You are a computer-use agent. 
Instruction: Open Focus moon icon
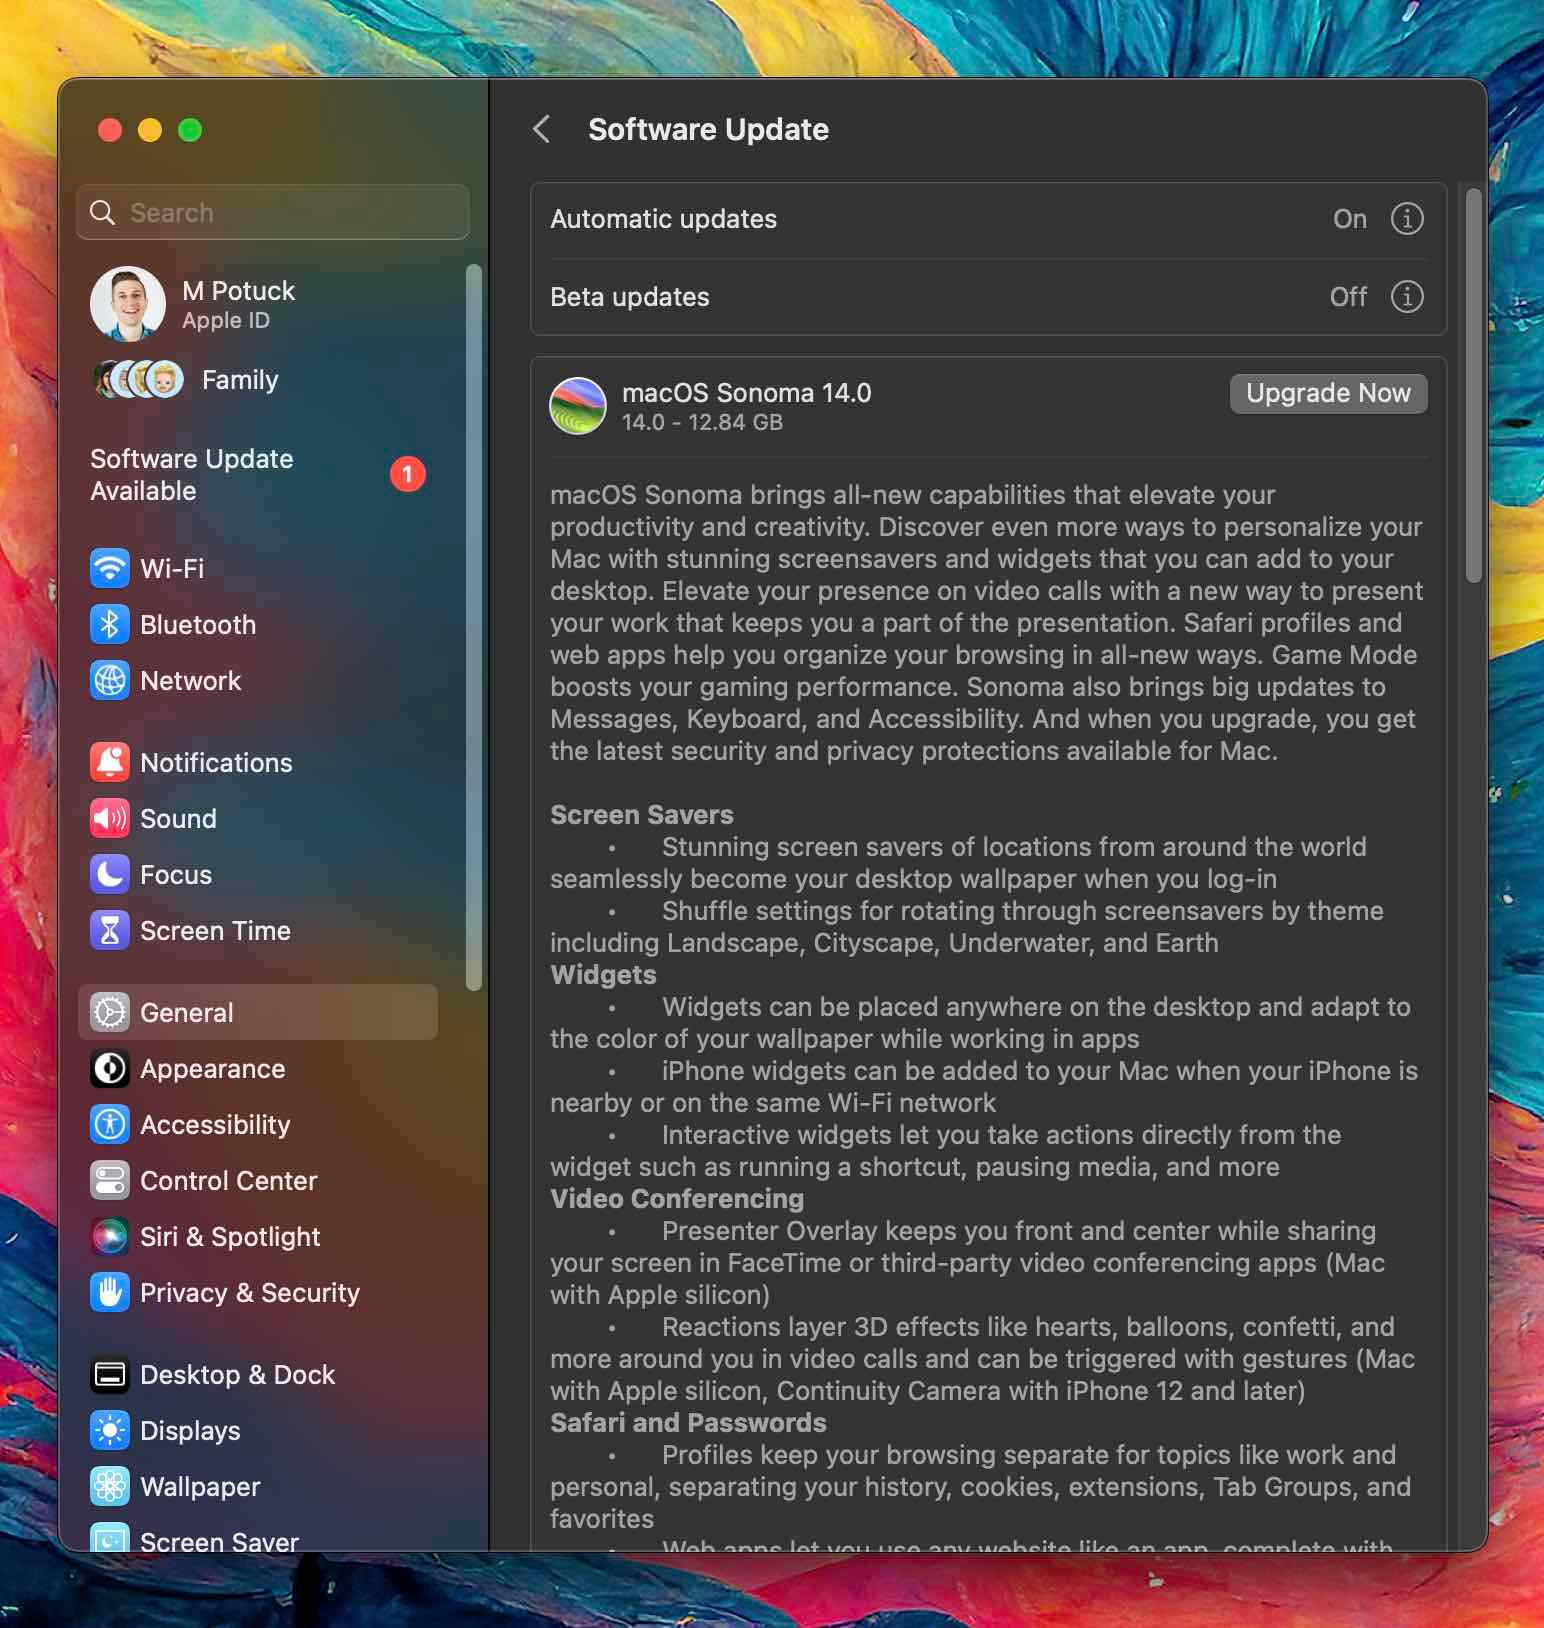point(110,874)
